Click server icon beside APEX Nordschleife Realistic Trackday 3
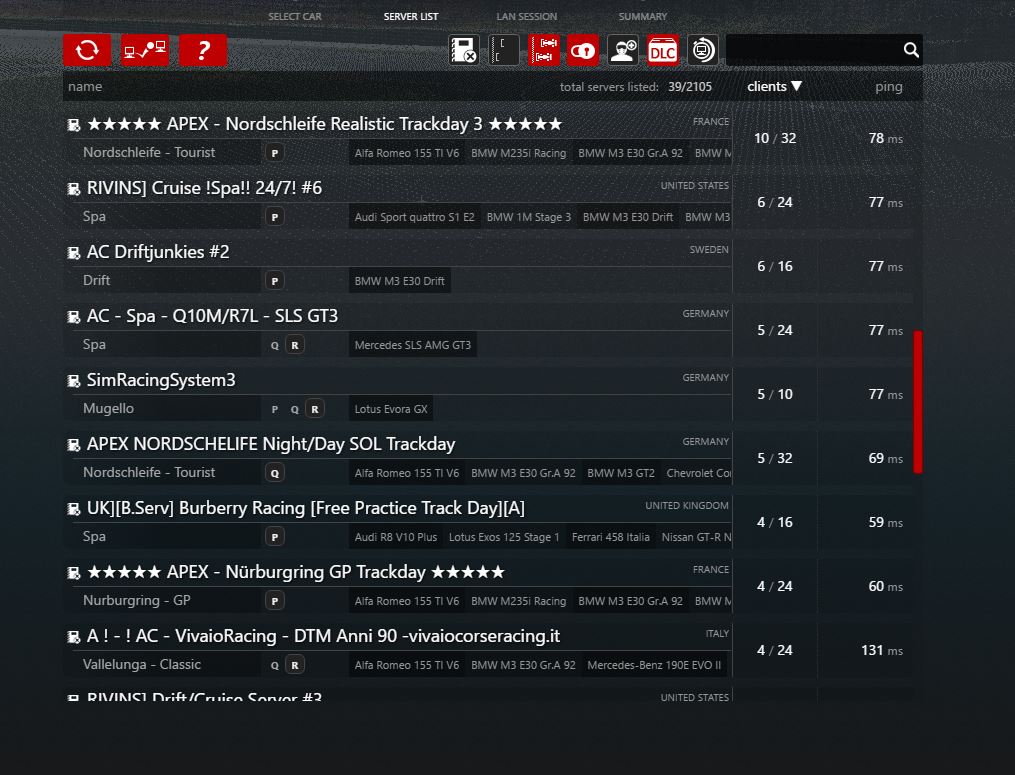The width and height of the screenshot is (1015, 775). (x=74, y=124)
